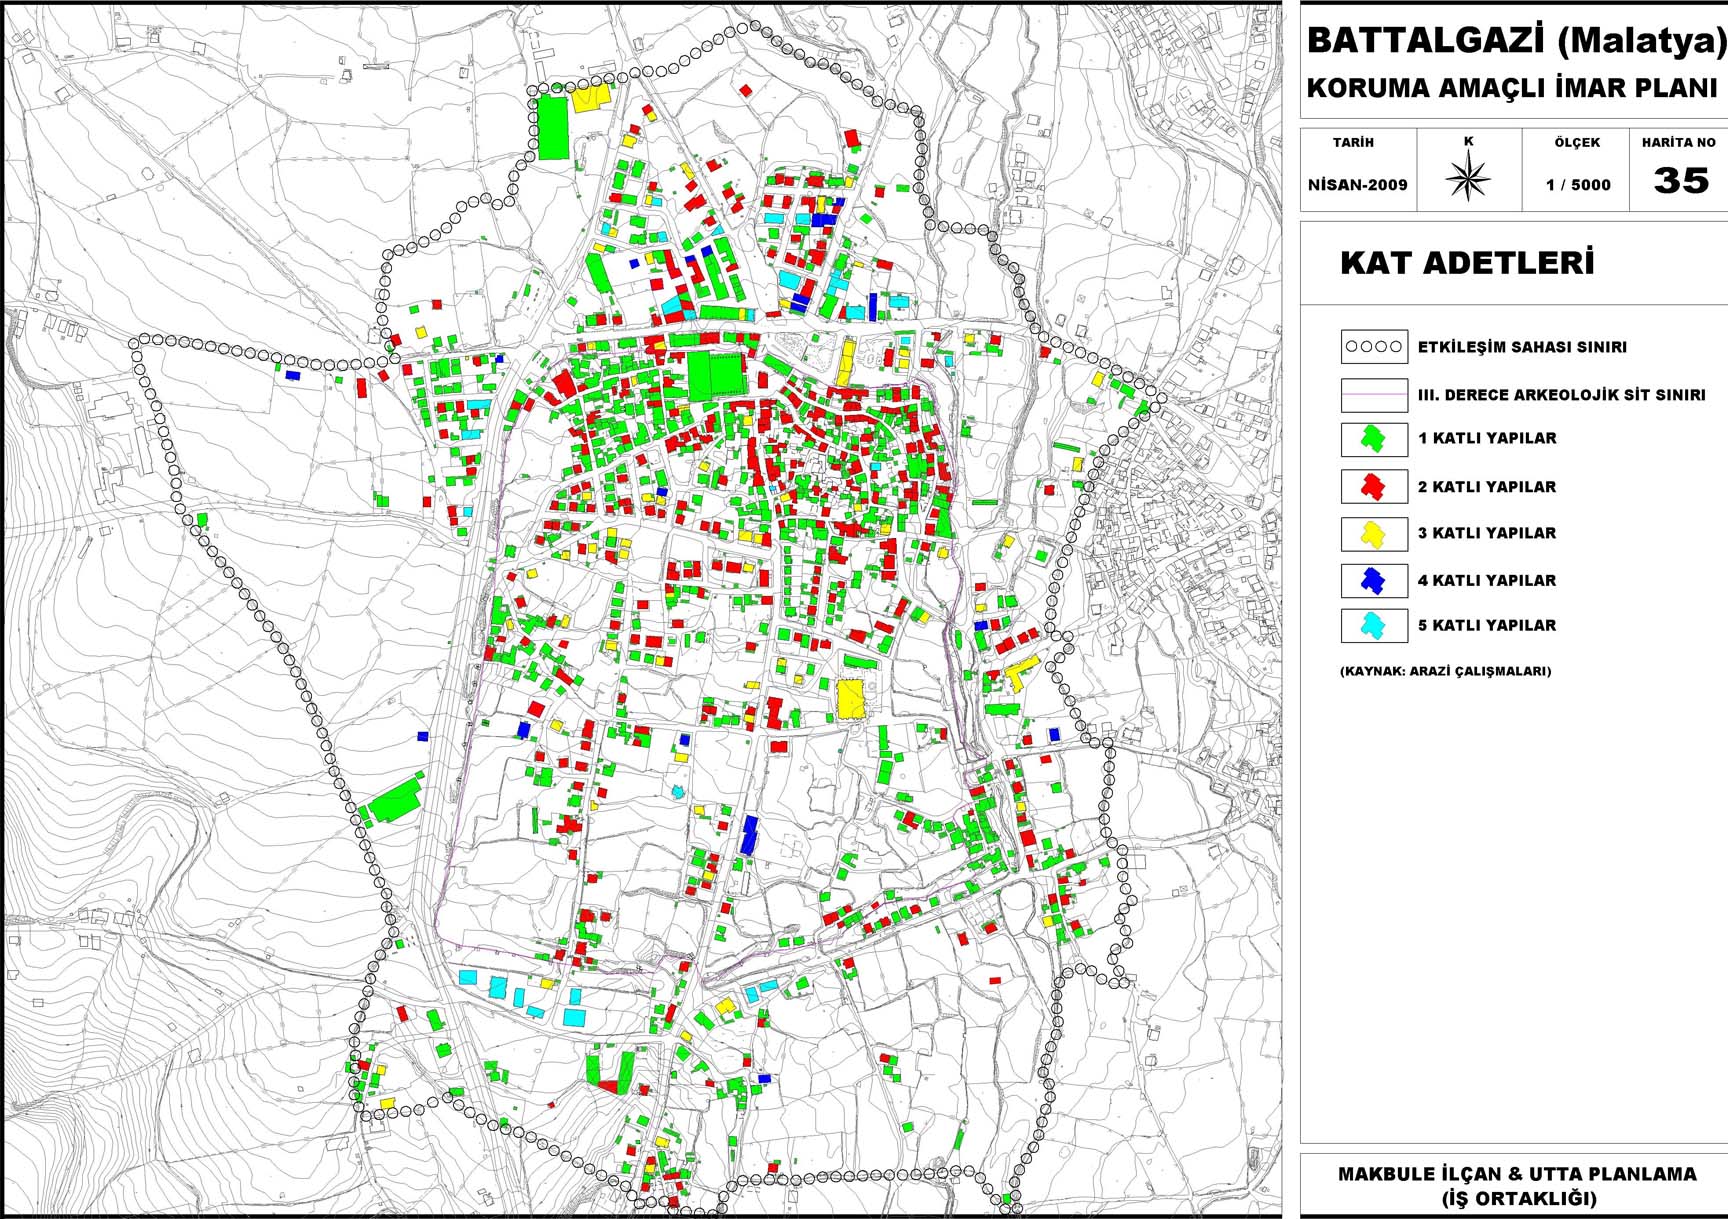Click the HARİTA NO header label
Image resolution: width=1728 pixels, height=1219 pixels.
tap(1678, 142)
